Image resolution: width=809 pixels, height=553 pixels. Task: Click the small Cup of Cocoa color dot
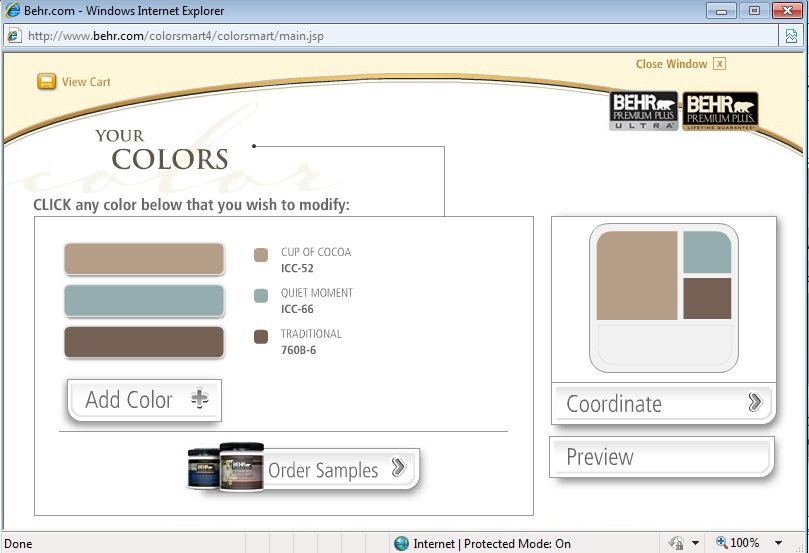click(x=261, y=255)
